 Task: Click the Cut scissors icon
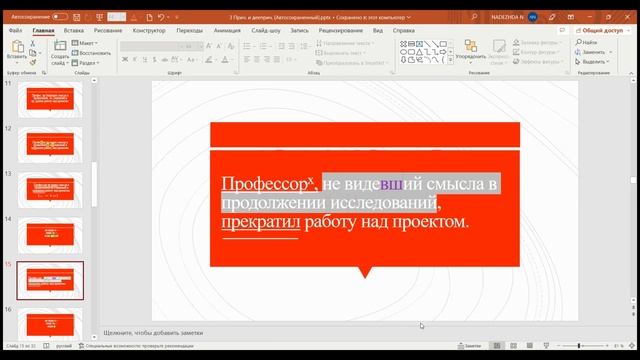[33, 43]
